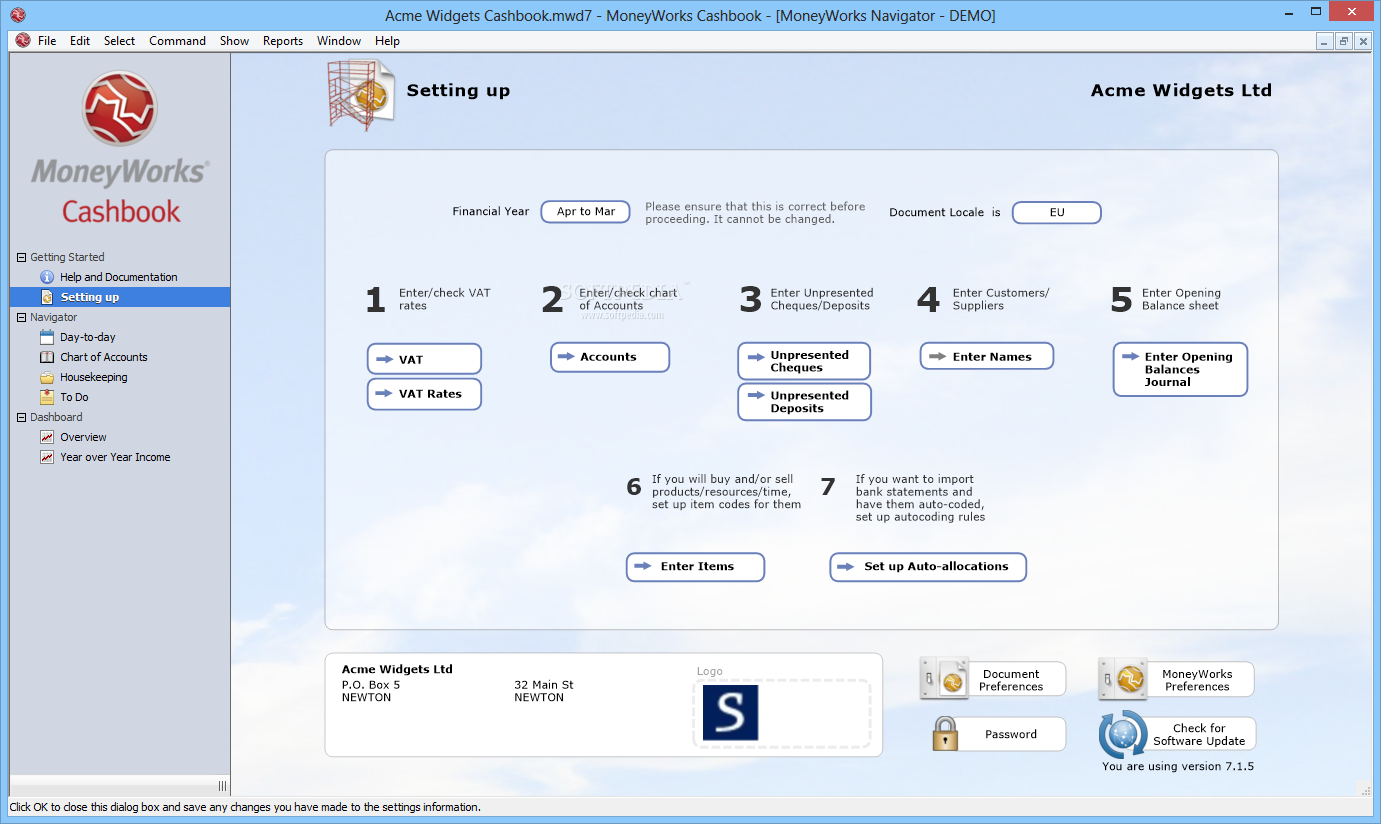
Task: Click the Unpresented Cheques button
Action: pos(804,361)
